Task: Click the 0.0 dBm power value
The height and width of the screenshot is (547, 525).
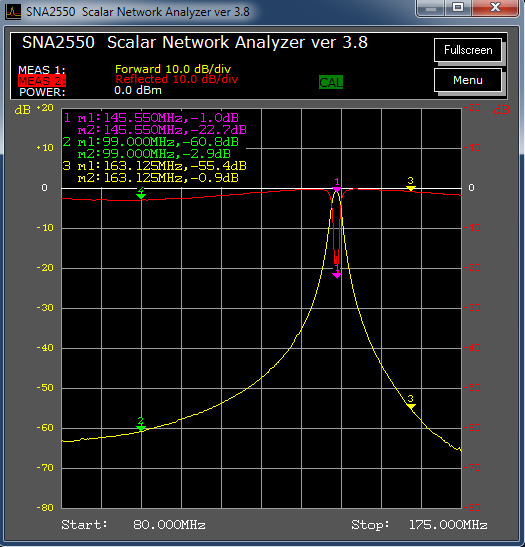Action: (138, 90)
